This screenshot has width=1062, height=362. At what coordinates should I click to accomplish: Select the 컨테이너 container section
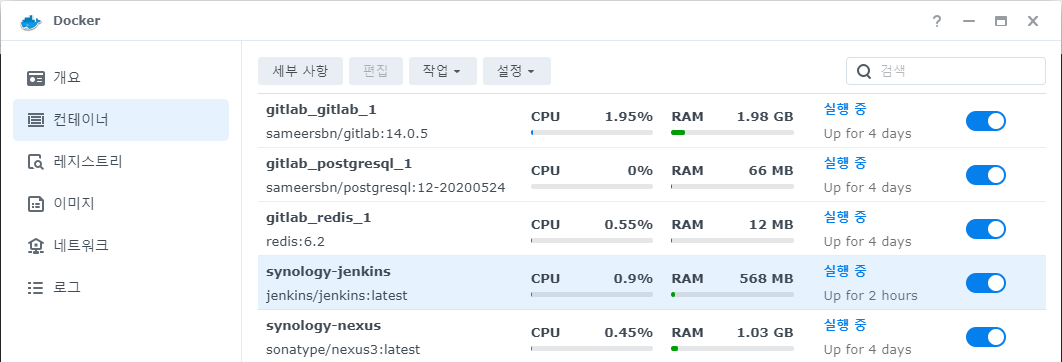pos(121,120)
